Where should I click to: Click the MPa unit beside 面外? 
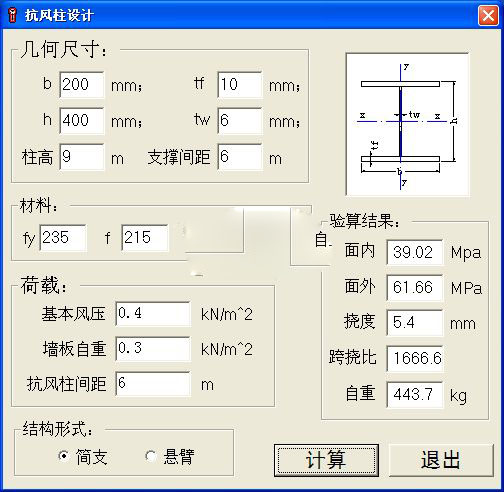point(466,288)
